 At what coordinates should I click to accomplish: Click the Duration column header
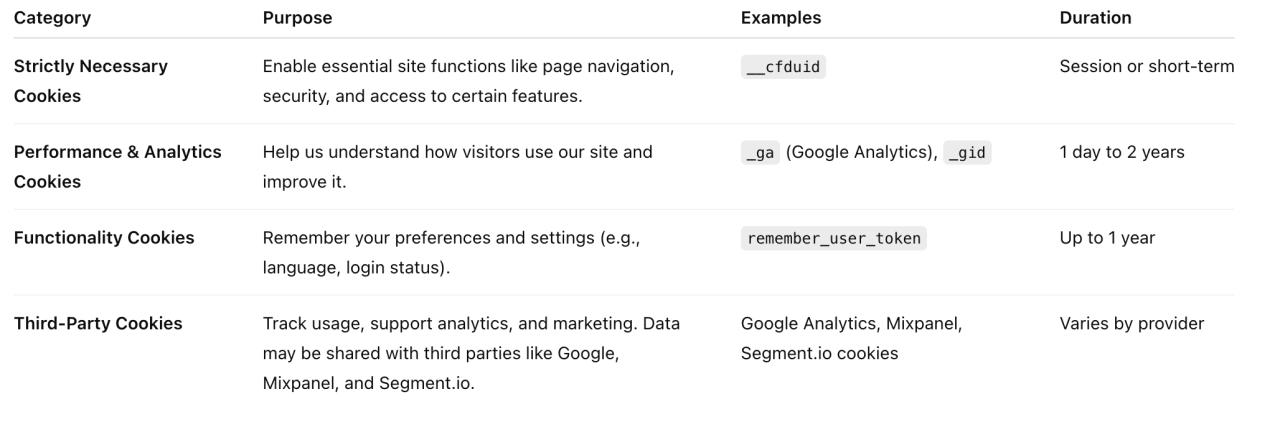tap(1095, 18)
